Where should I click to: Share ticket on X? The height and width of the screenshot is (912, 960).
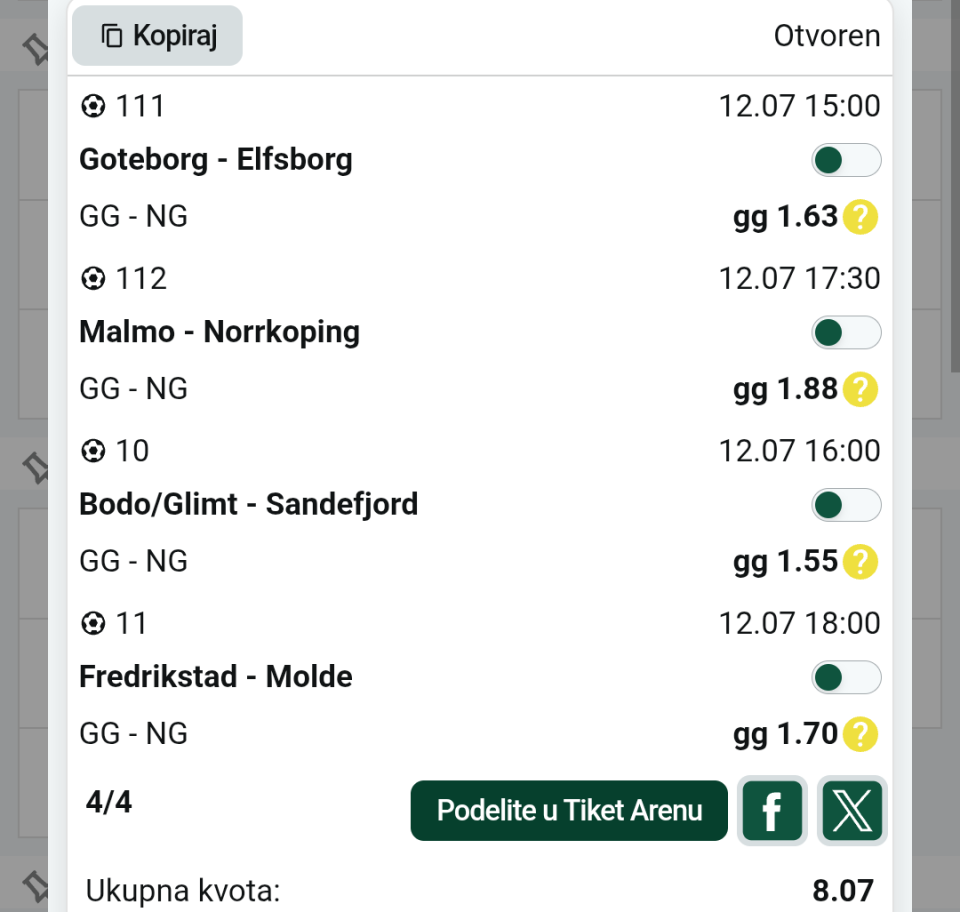pyautogui.click(x=852, y=810)
